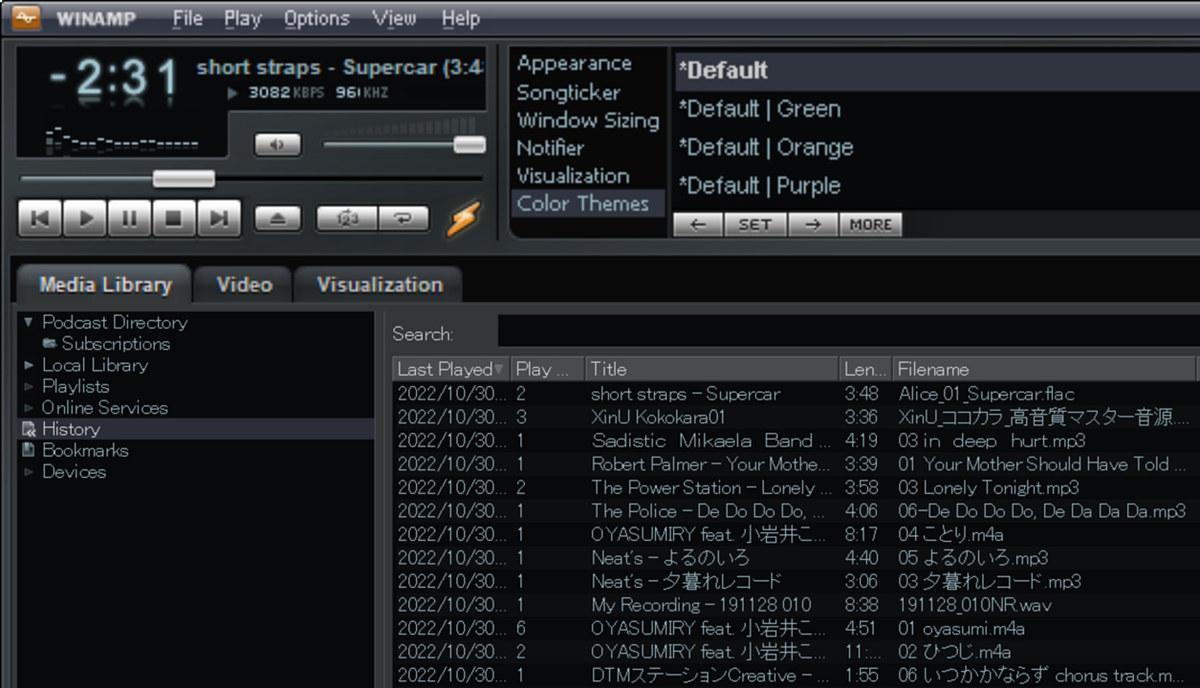Skip to the next track
This screenshot has width=1200, height=688.
coord(219,218)
